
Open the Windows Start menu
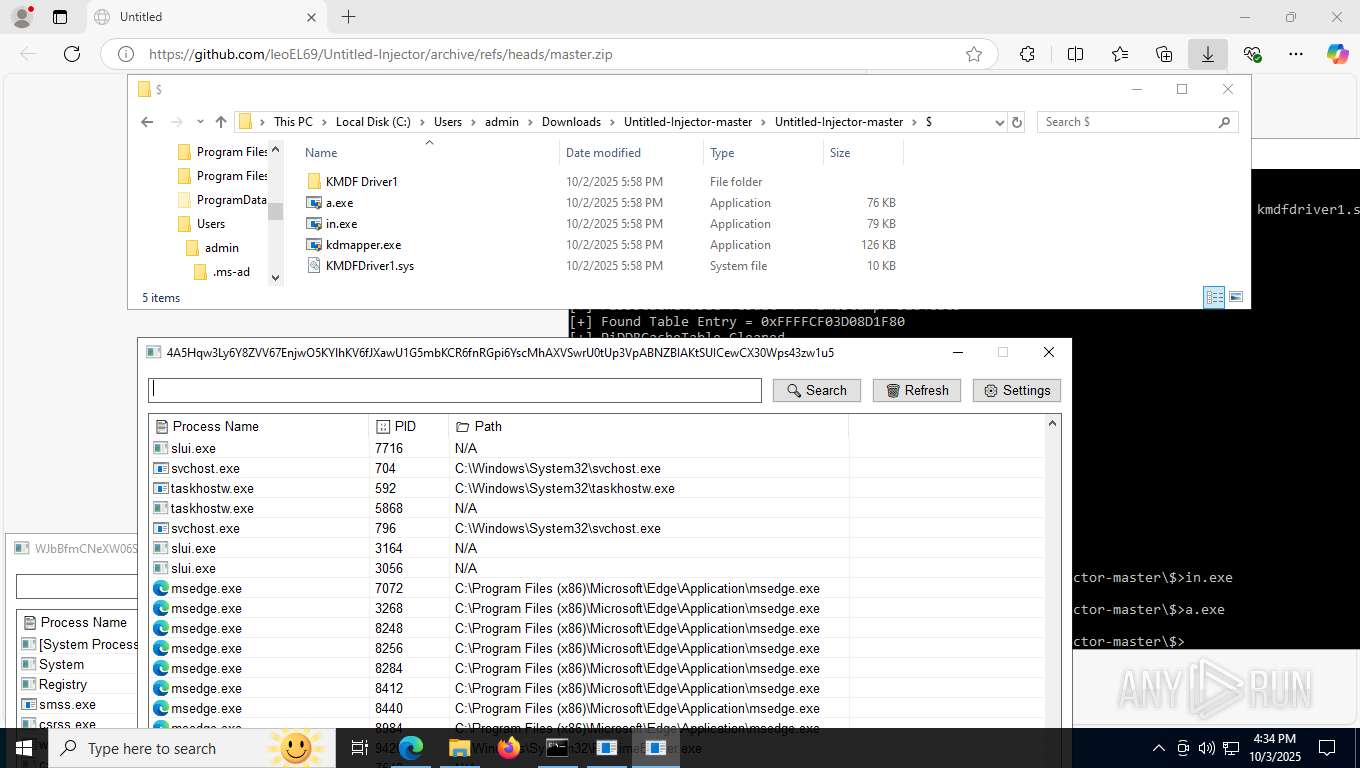pyautogui.click(x=24, y=748)
